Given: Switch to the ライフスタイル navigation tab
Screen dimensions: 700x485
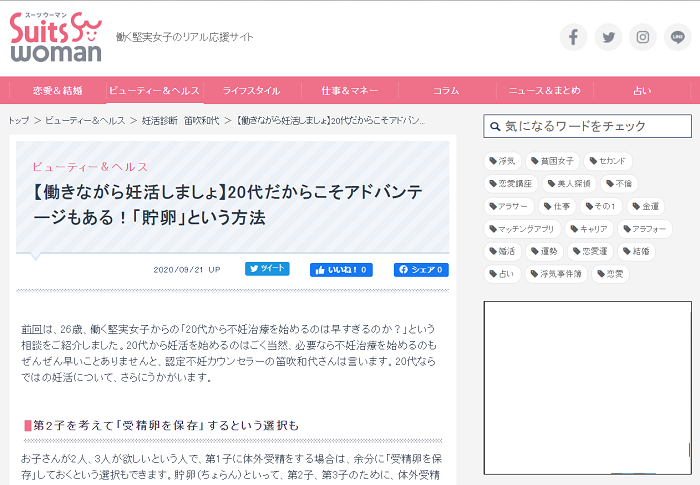Looking at the screenshot, I should pos(252,90).
